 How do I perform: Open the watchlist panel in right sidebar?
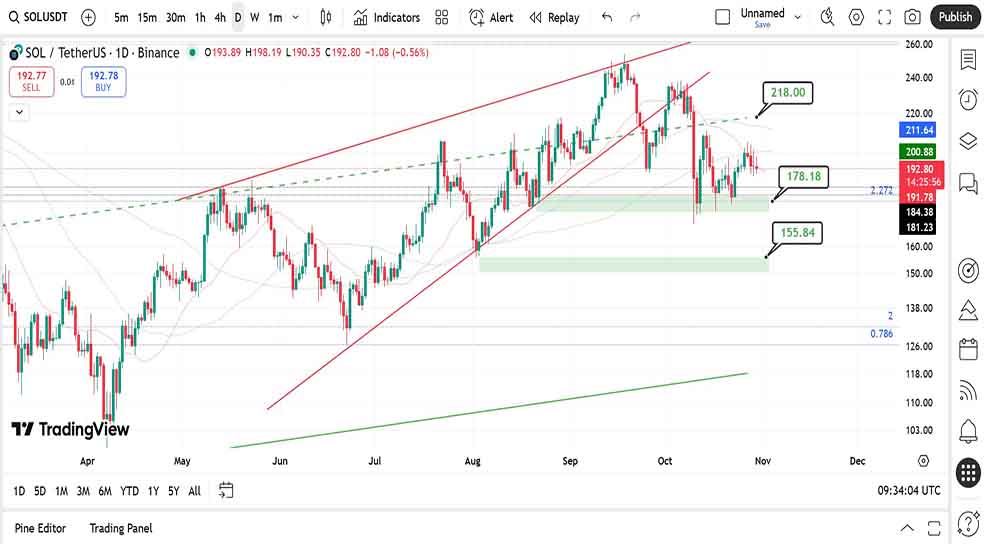(967, 60)
